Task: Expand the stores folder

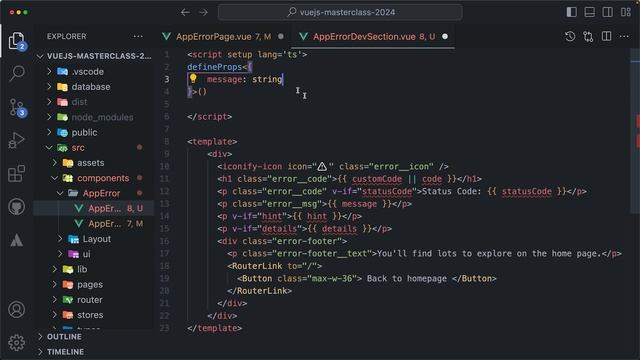Action: click(x=94, y=315)
